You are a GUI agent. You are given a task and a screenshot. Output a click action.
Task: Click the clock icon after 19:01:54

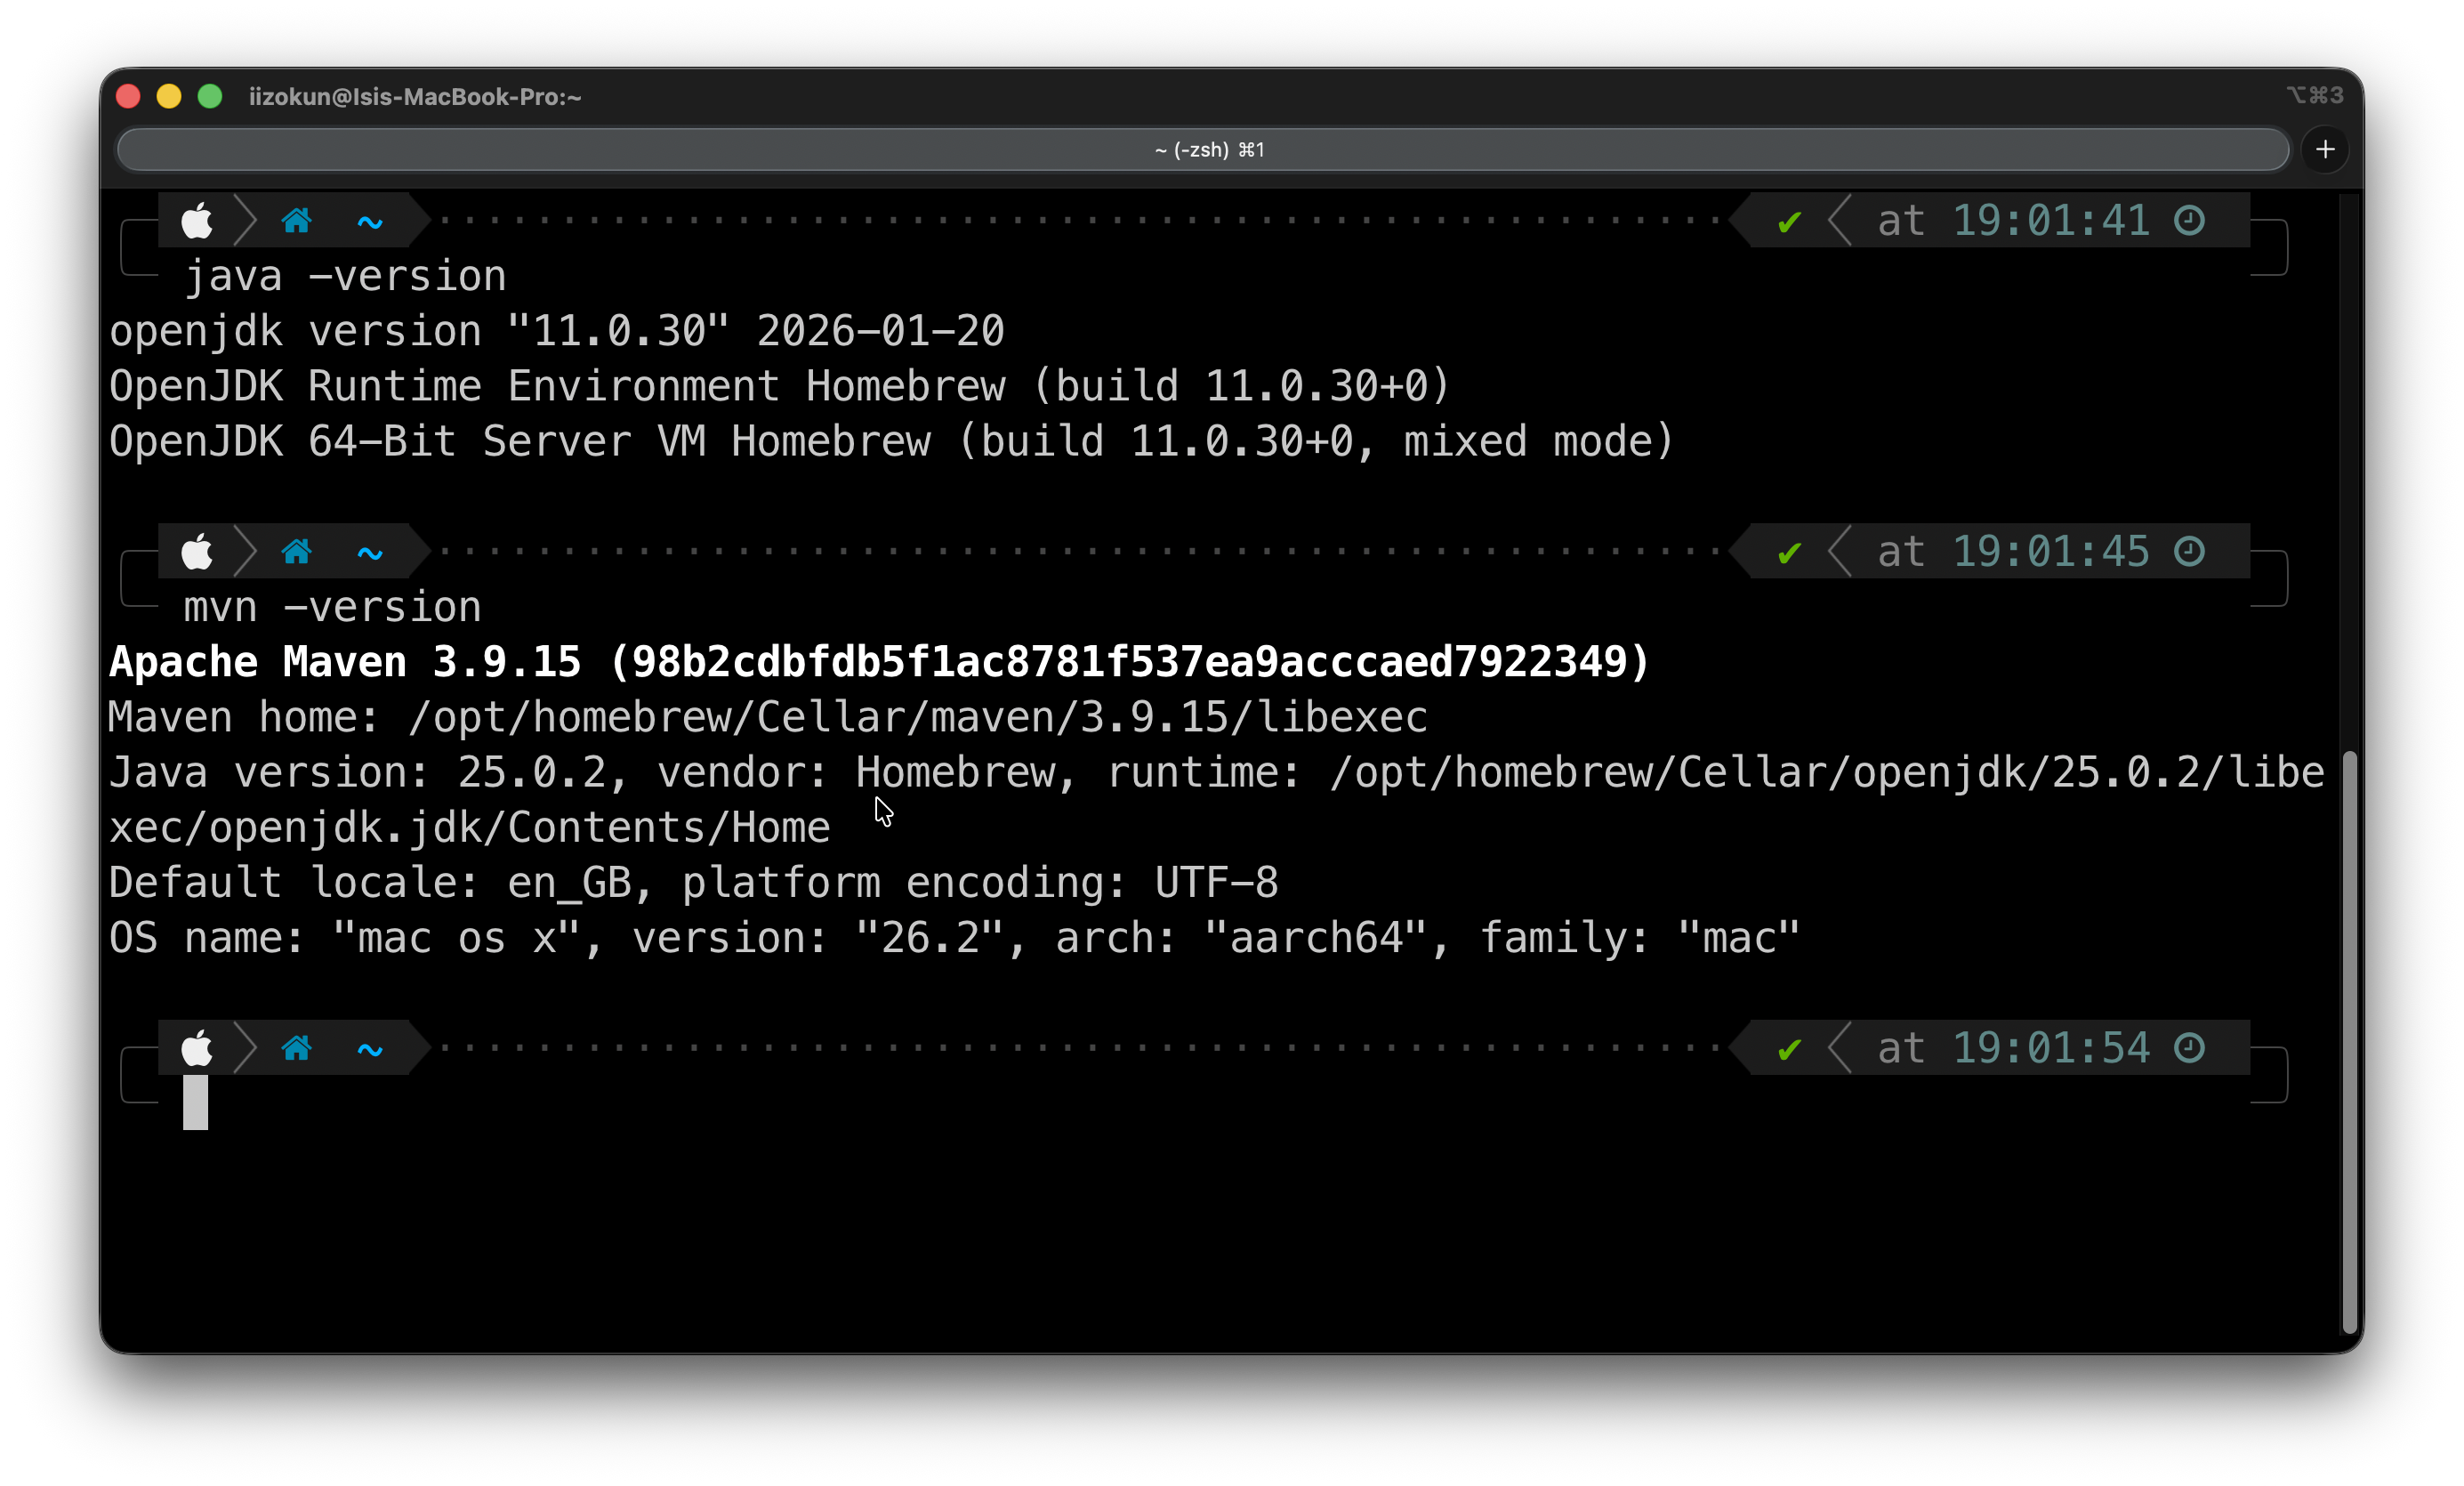(2189, 1048)
